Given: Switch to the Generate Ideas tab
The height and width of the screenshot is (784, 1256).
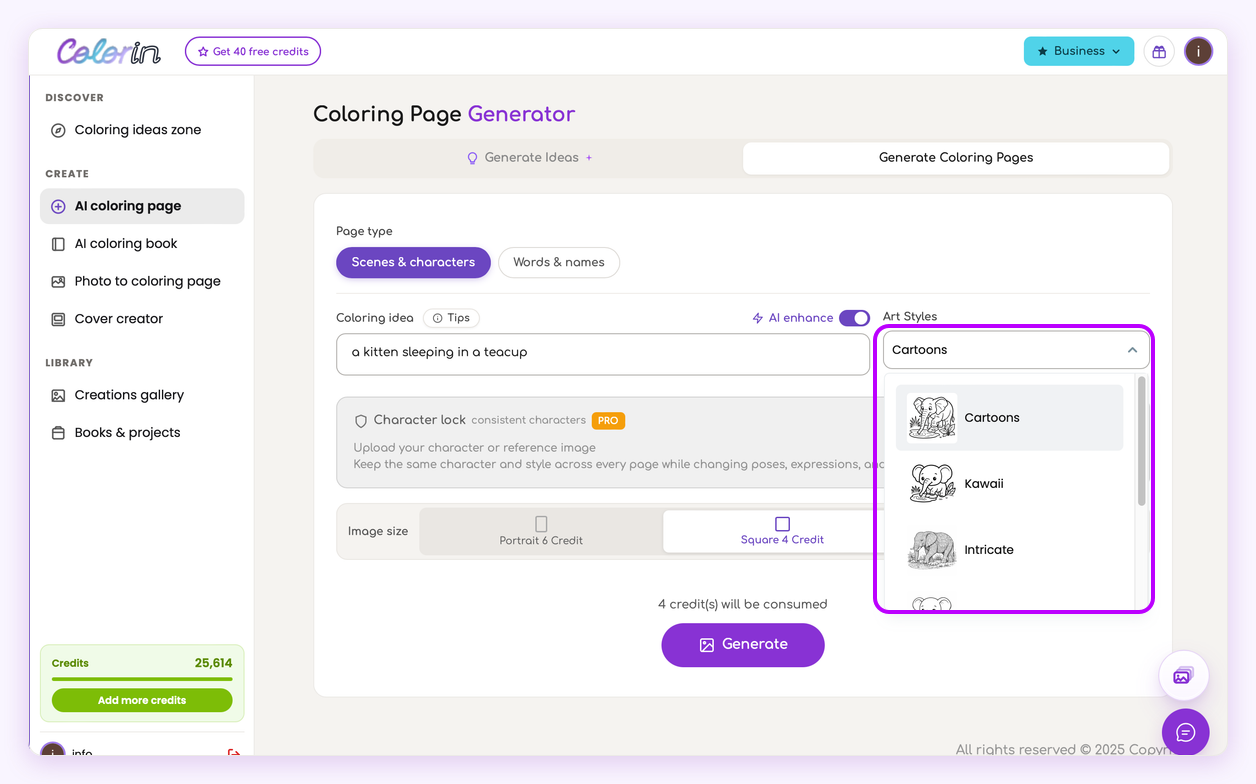Looking at the screenshot, I should coord(530,158).
